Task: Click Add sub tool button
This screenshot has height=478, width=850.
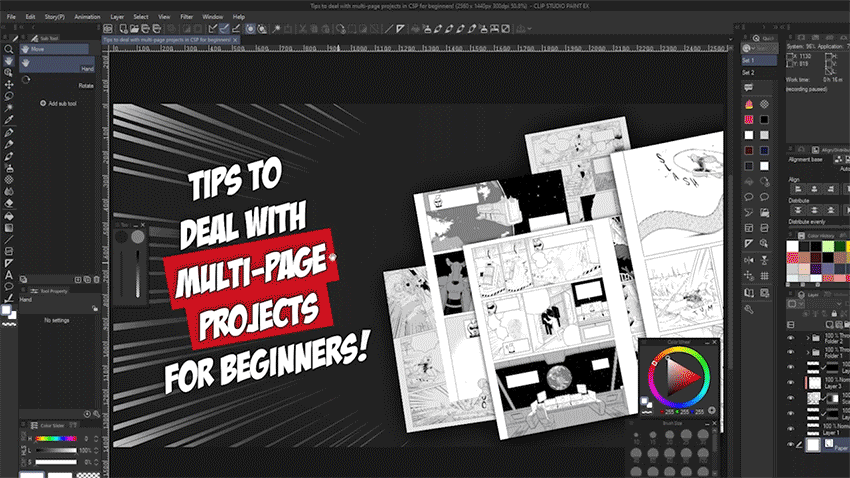Action: click(x=59, y=104)
